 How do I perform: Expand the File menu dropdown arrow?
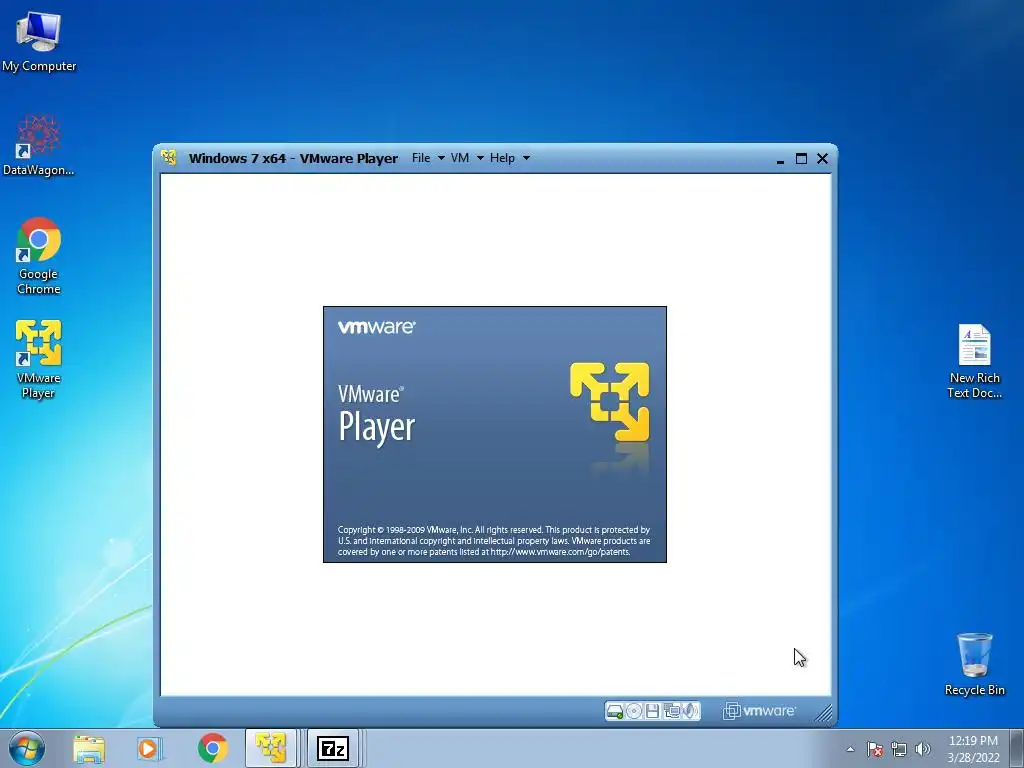441,158
